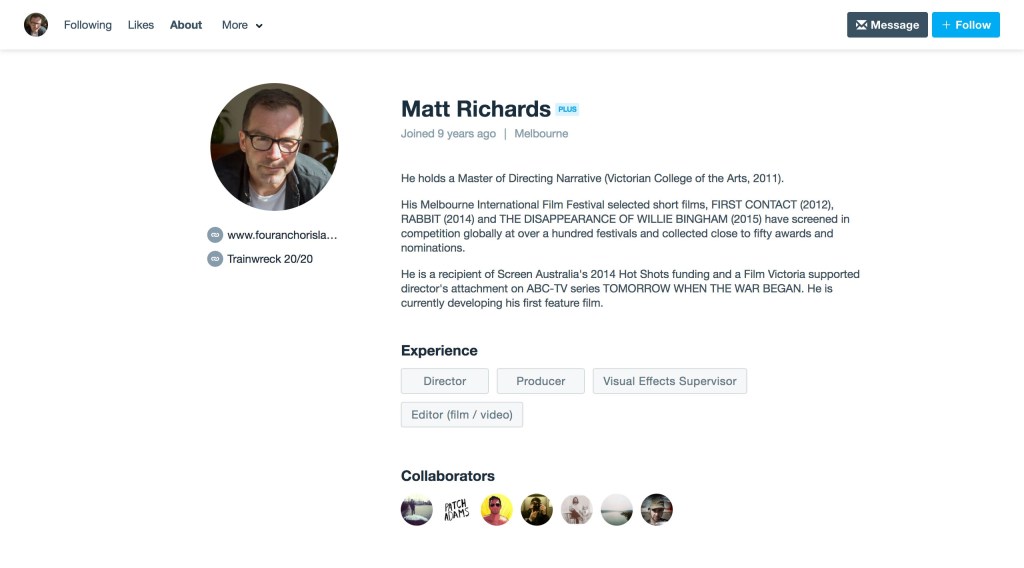Open the Following tab
This screenshot has width=1024, height=568.
coord(88,25)
